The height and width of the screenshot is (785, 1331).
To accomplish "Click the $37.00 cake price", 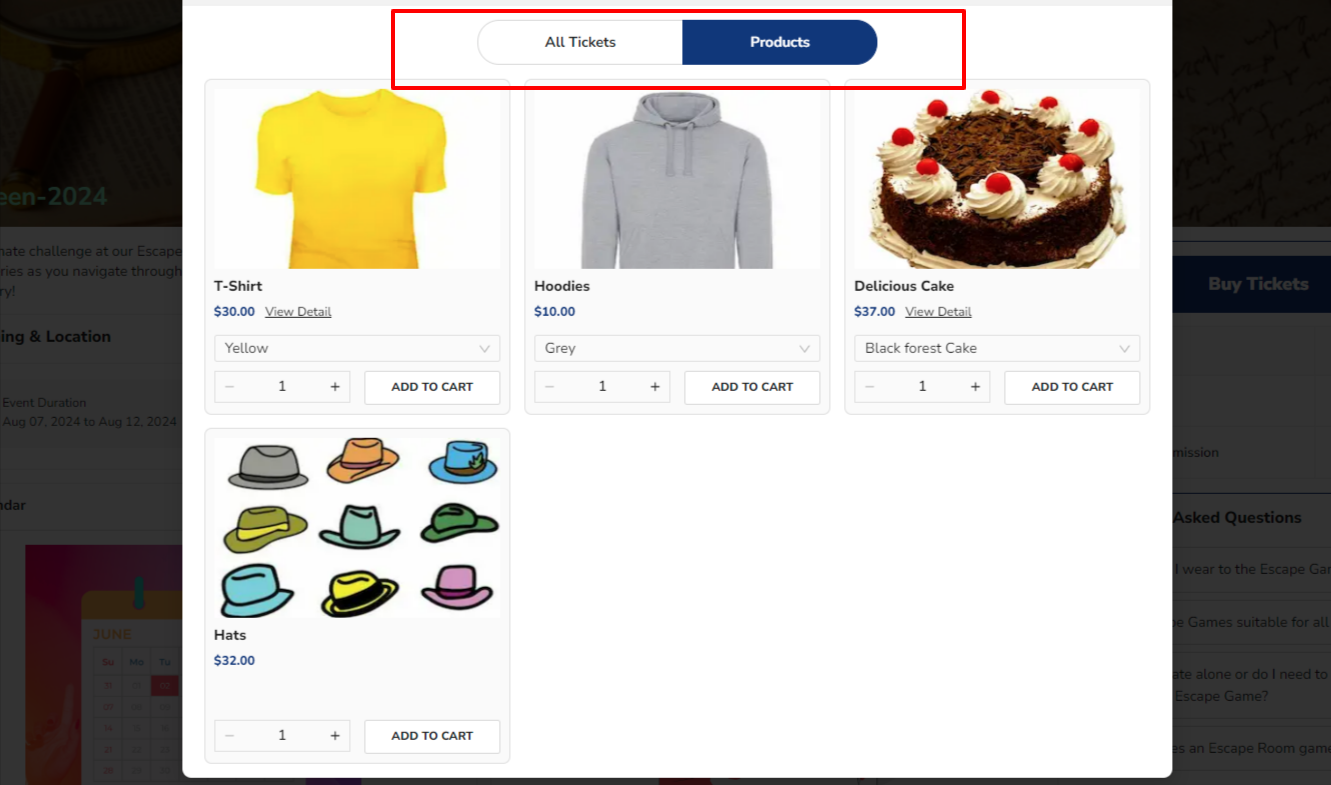I will [x=874, y=312].
